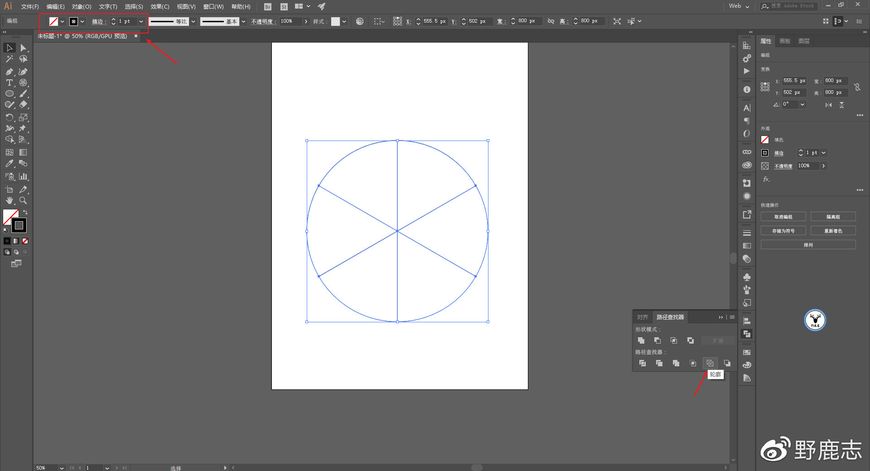Viewport: 870px width, 471px height.
Task: Open the fx effects menu in Properties
Action: (766, 179)
